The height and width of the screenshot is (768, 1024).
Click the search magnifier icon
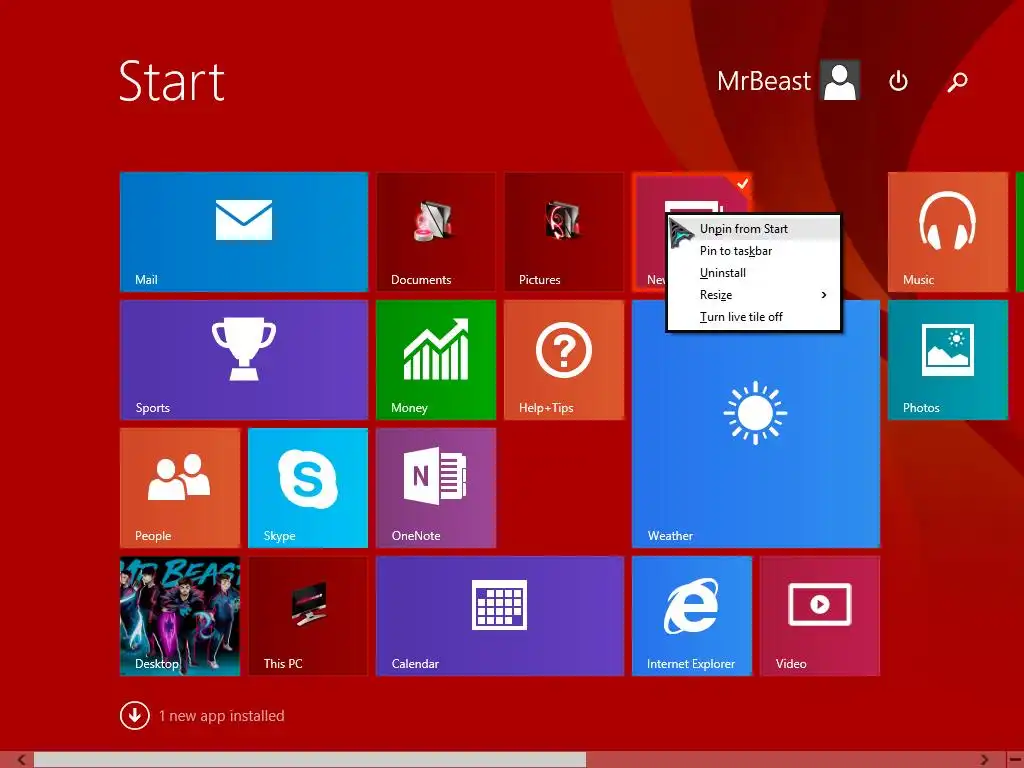pyautogui.click(x=957, y=82)
